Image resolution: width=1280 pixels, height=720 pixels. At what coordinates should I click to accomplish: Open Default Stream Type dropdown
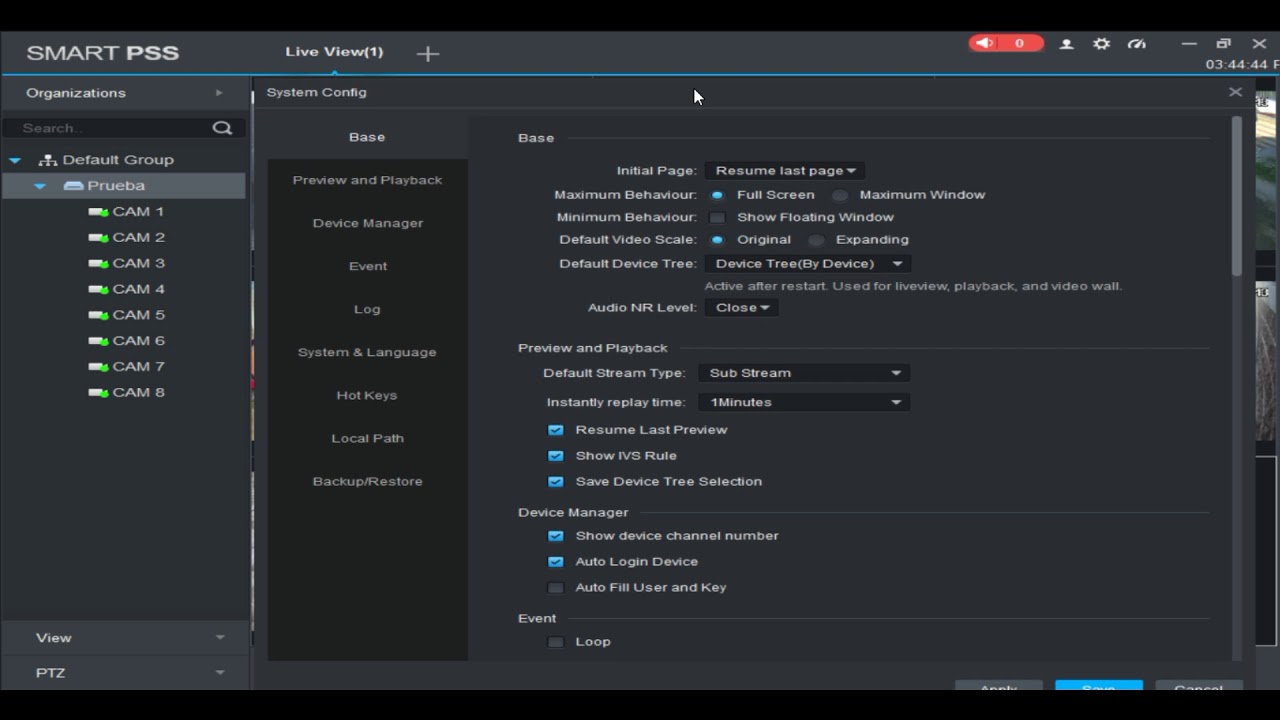(804, 373)
